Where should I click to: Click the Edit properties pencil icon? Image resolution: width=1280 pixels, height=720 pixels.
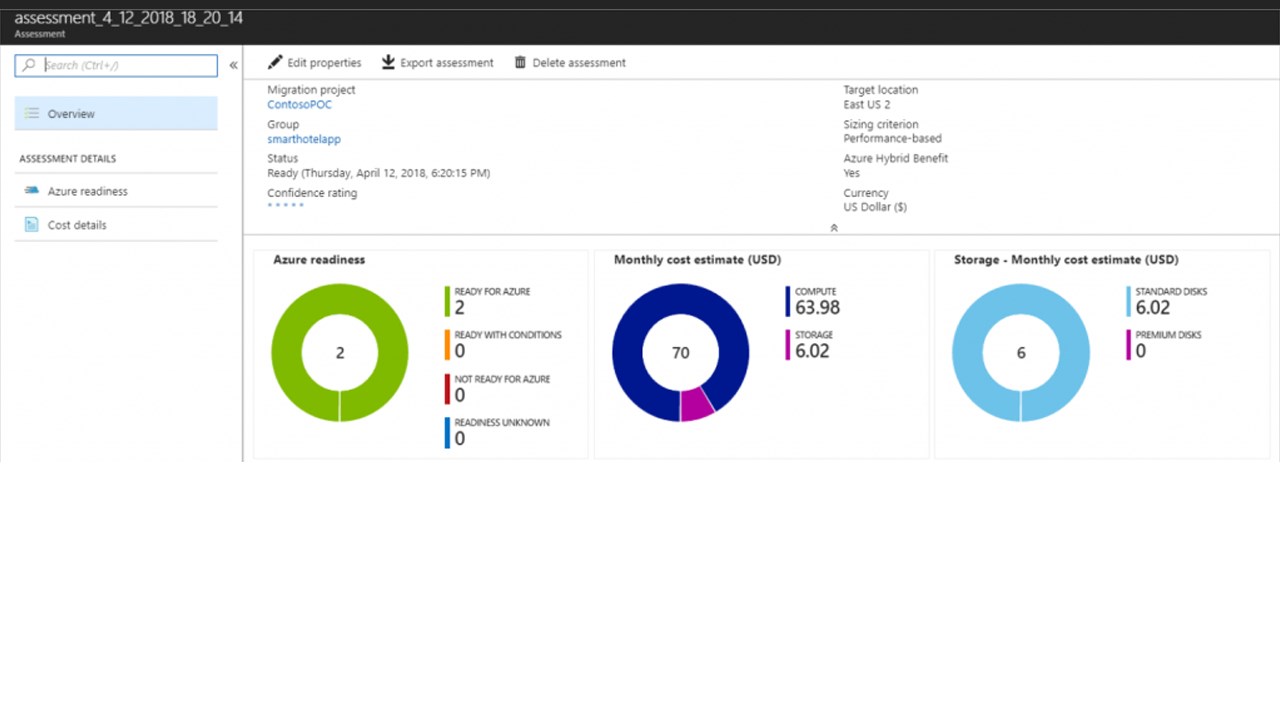pyautogui.click(x=275, y=62)
